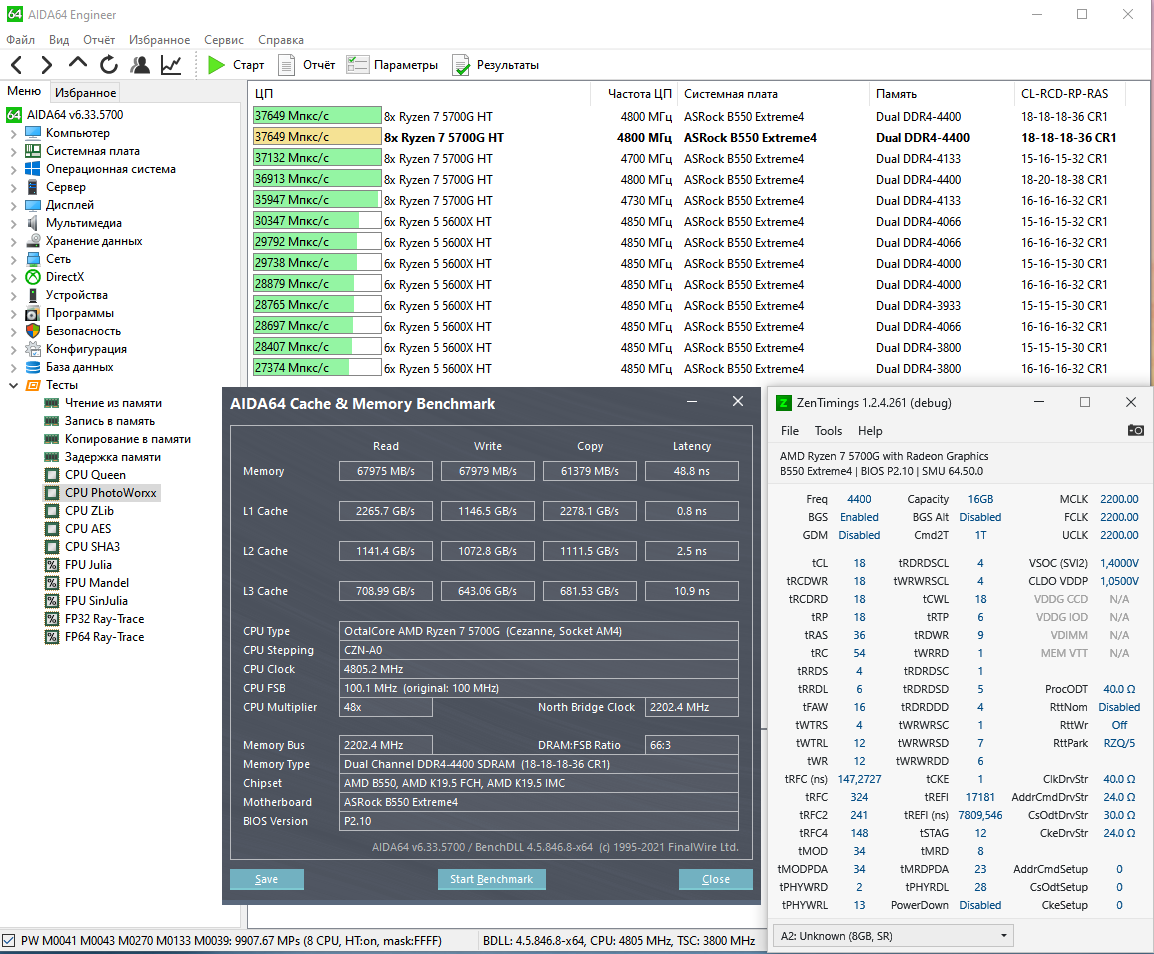Open the ZenTimings File menu

(790, 431)
